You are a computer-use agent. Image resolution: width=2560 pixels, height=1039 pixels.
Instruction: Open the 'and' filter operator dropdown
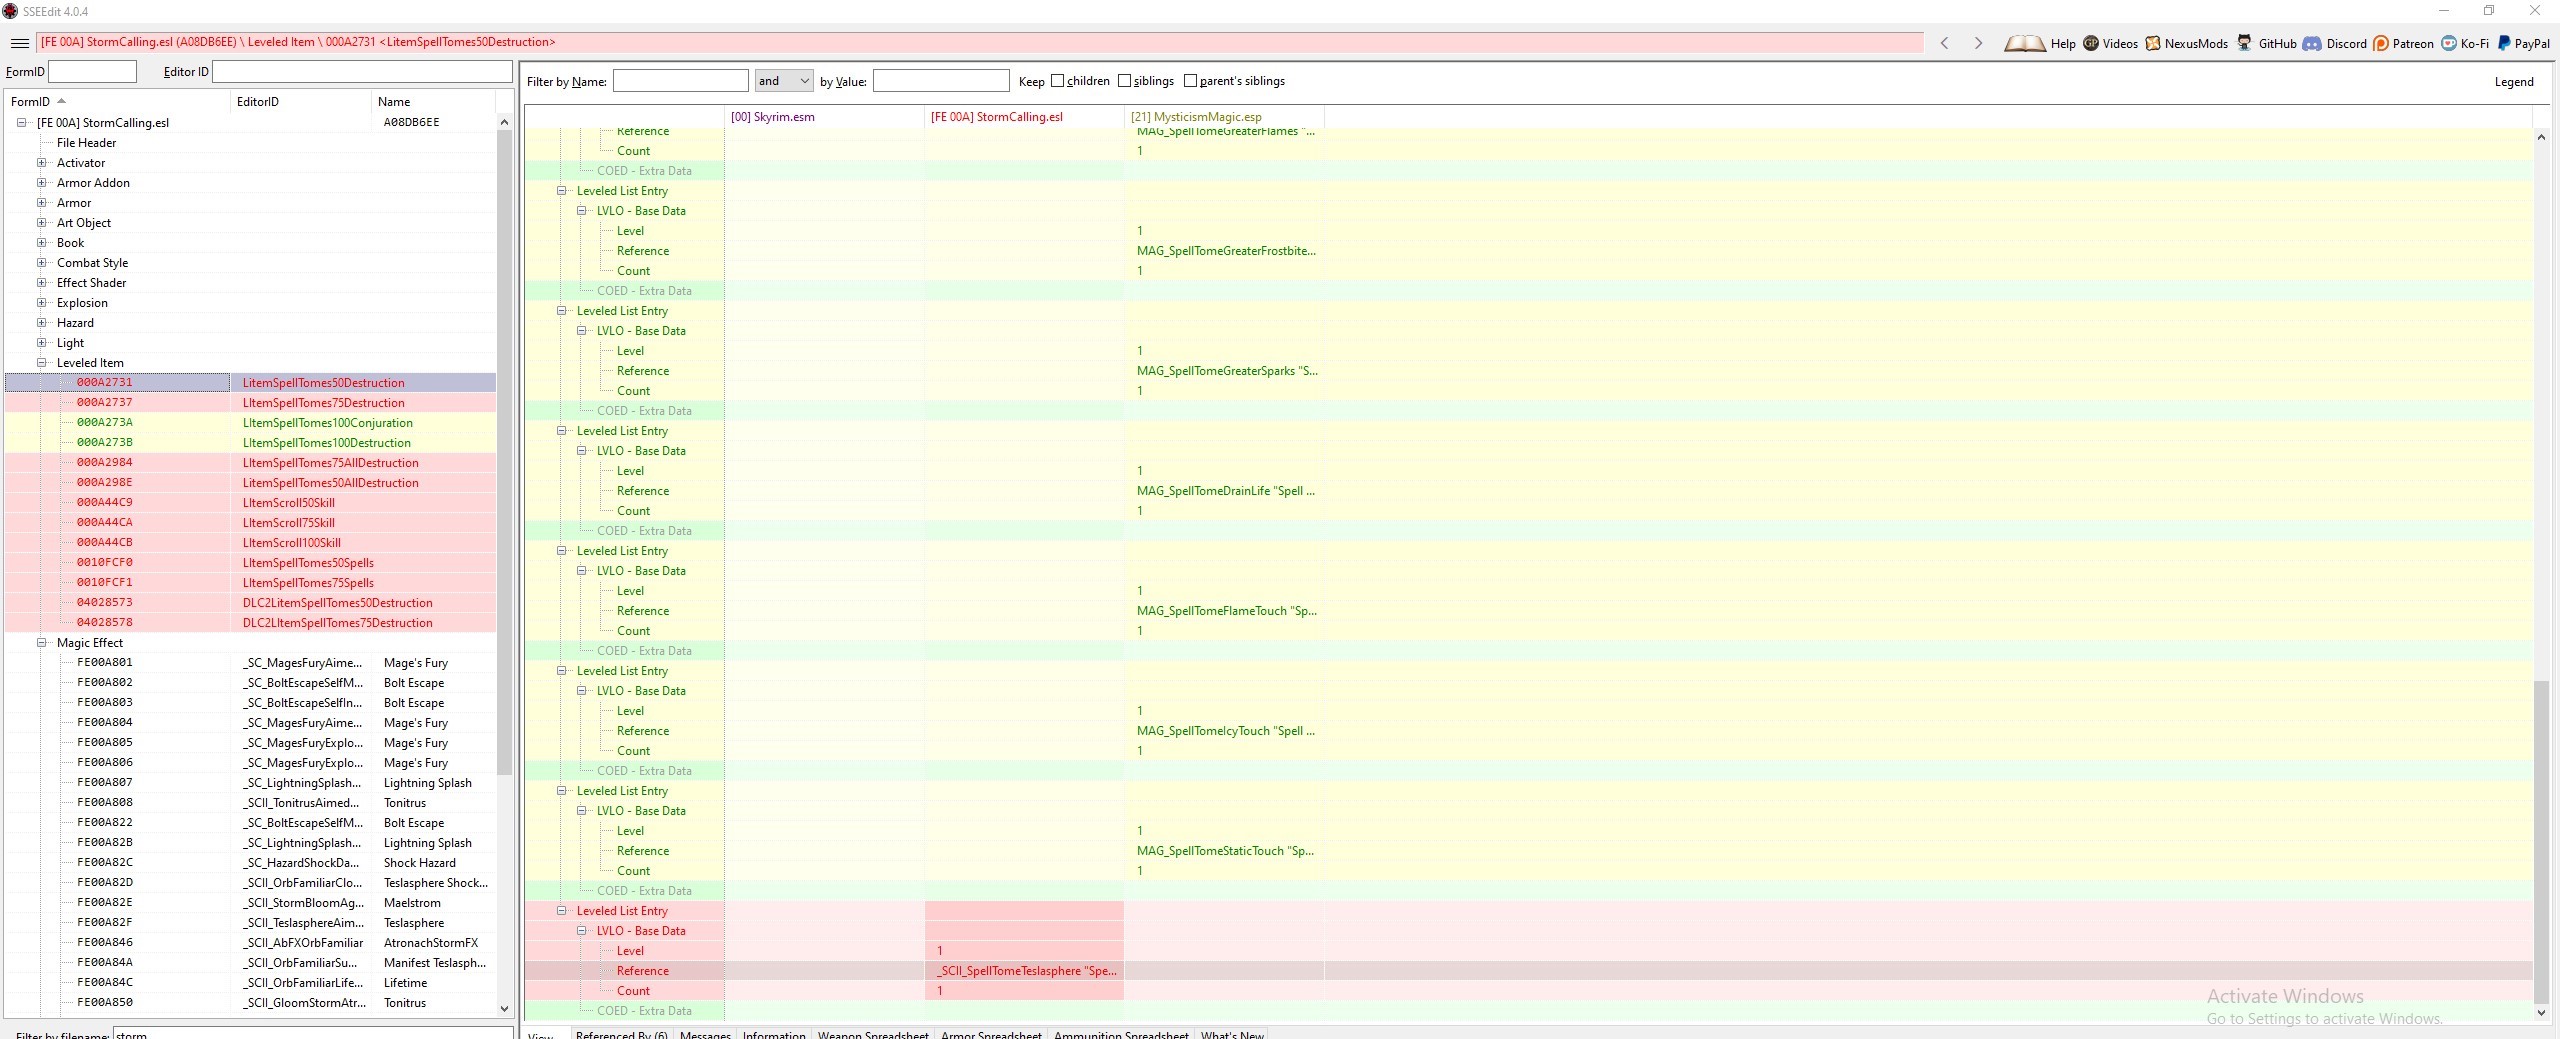(784, 81)
